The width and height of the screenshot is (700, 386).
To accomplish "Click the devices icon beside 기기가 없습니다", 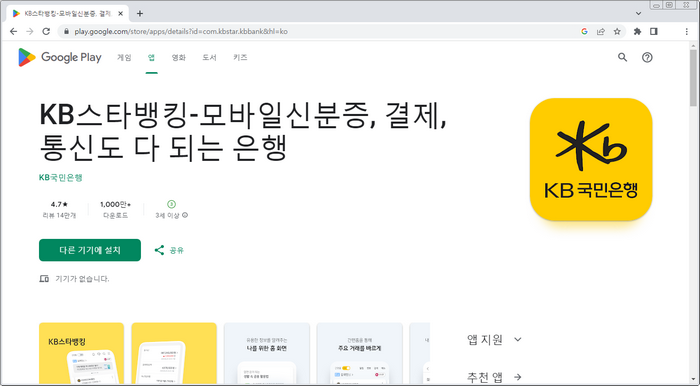I will pyautogui.click(x=44, y=279).
